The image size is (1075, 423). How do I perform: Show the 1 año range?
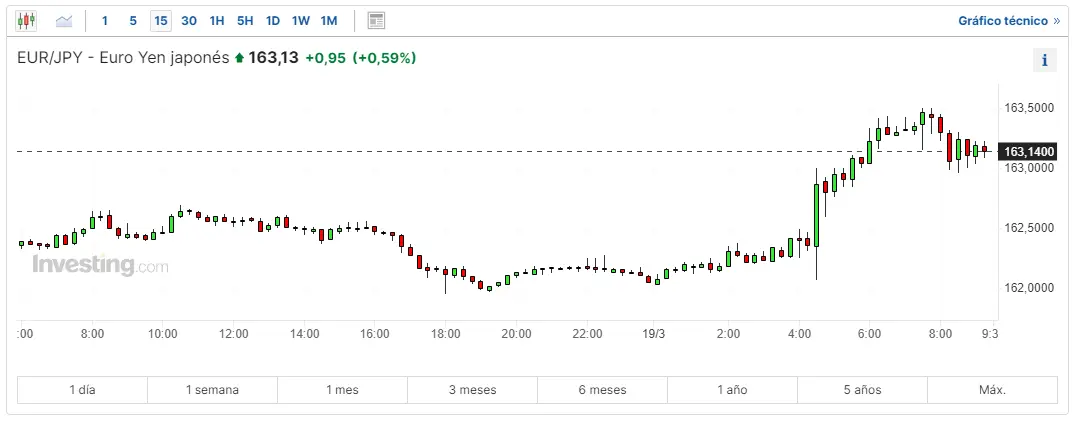[732, 390]
